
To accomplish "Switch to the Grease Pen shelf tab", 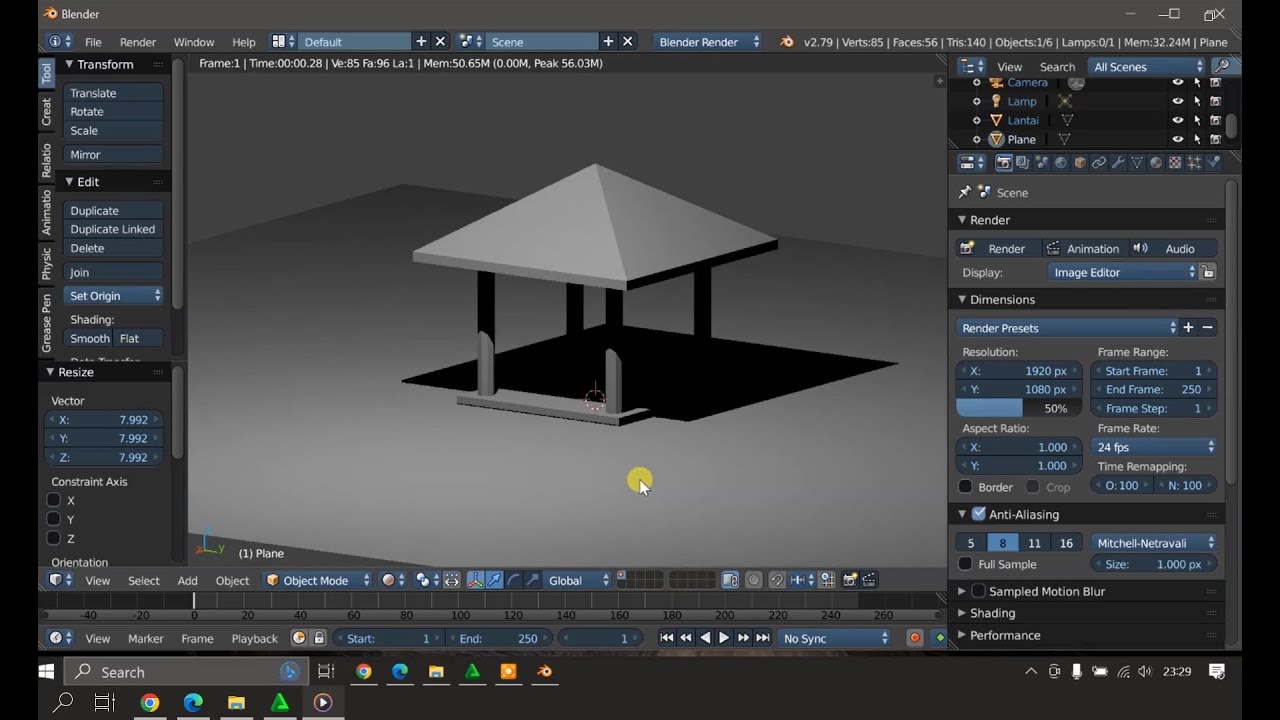I will click(x=46, y=322).
